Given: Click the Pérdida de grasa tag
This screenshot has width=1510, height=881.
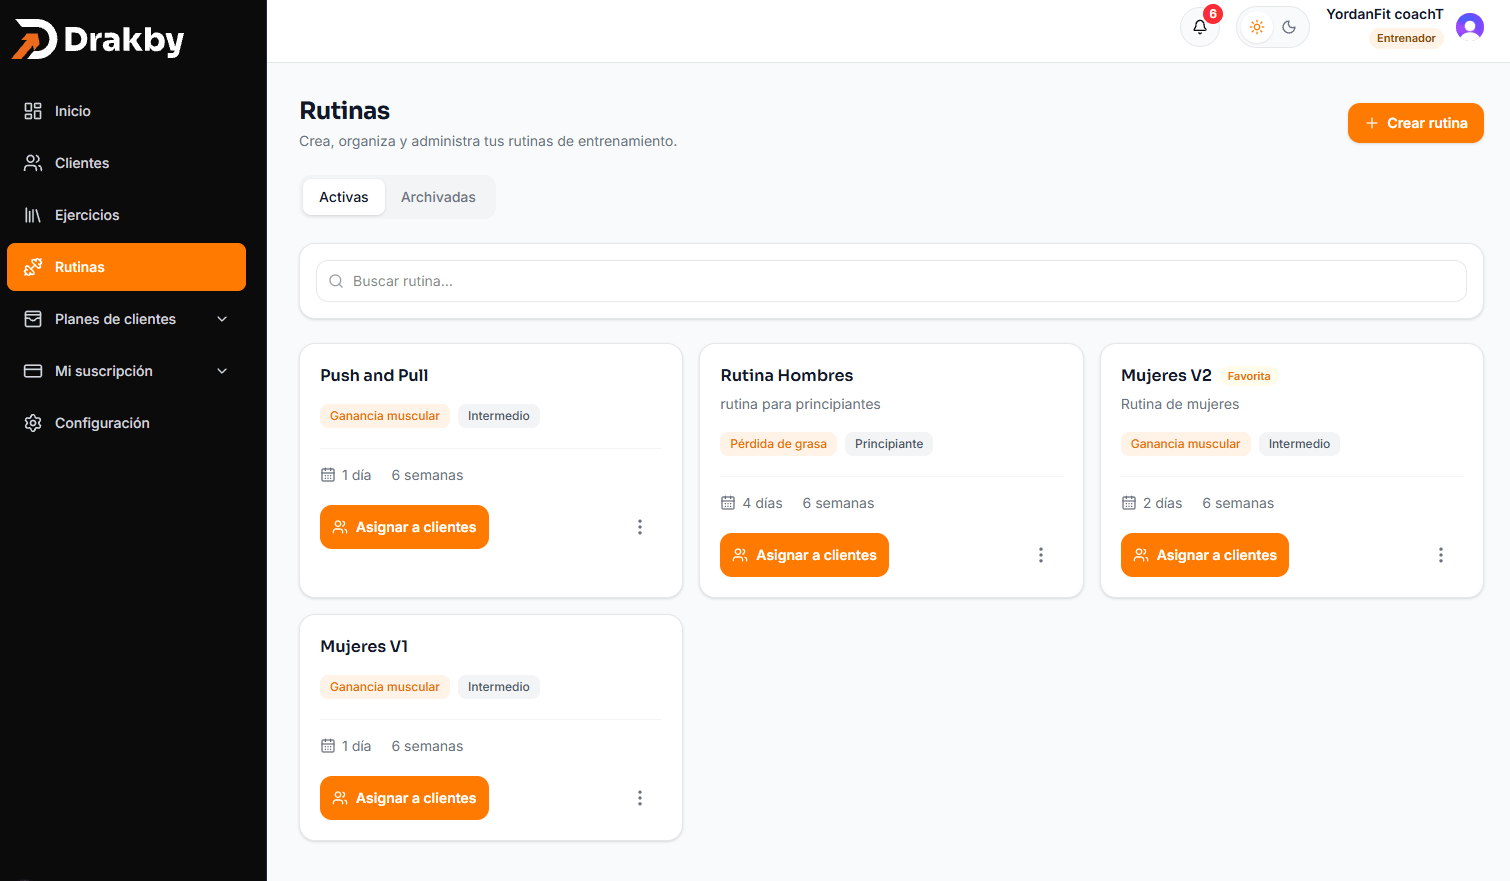Looking at the screenshot, I should coord(778,444).
